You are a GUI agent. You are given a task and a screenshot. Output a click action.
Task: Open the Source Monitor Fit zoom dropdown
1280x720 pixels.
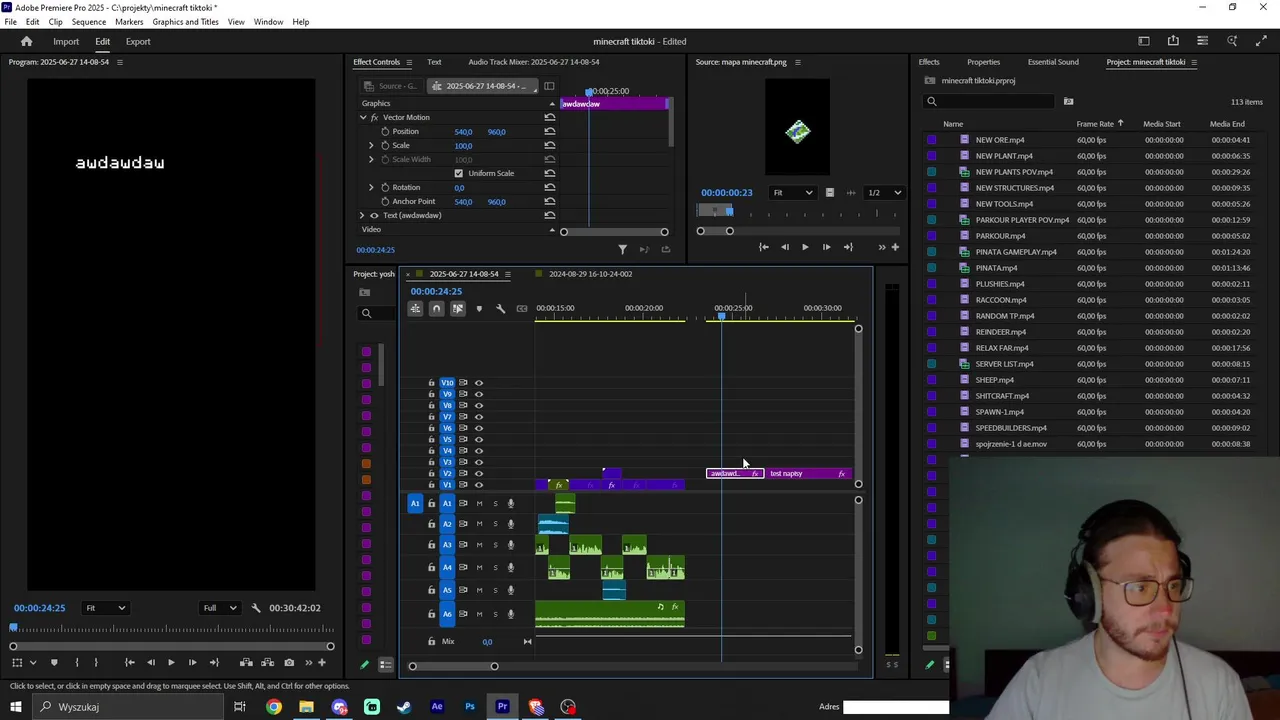point(791,193)
